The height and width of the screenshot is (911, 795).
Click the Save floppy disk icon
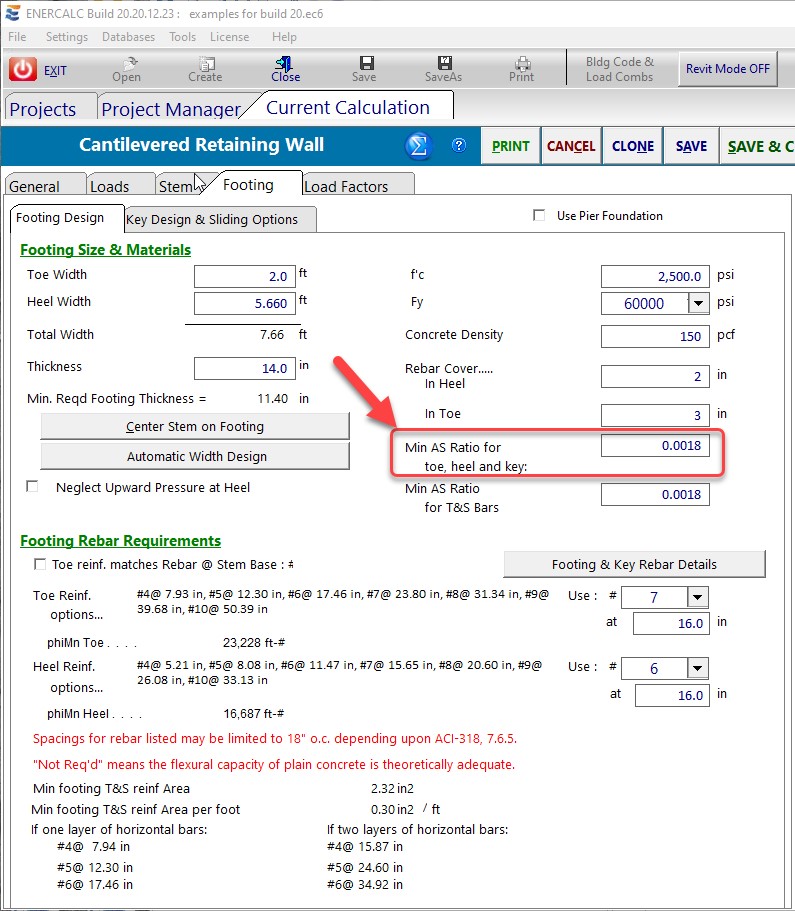(x=365, y=63)
